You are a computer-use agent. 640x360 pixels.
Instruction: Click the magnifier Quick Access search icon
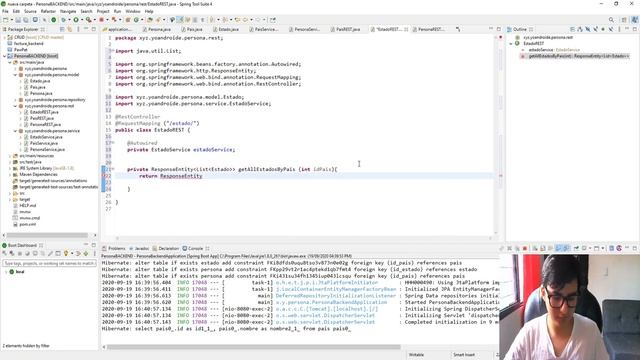click(611, 20)
